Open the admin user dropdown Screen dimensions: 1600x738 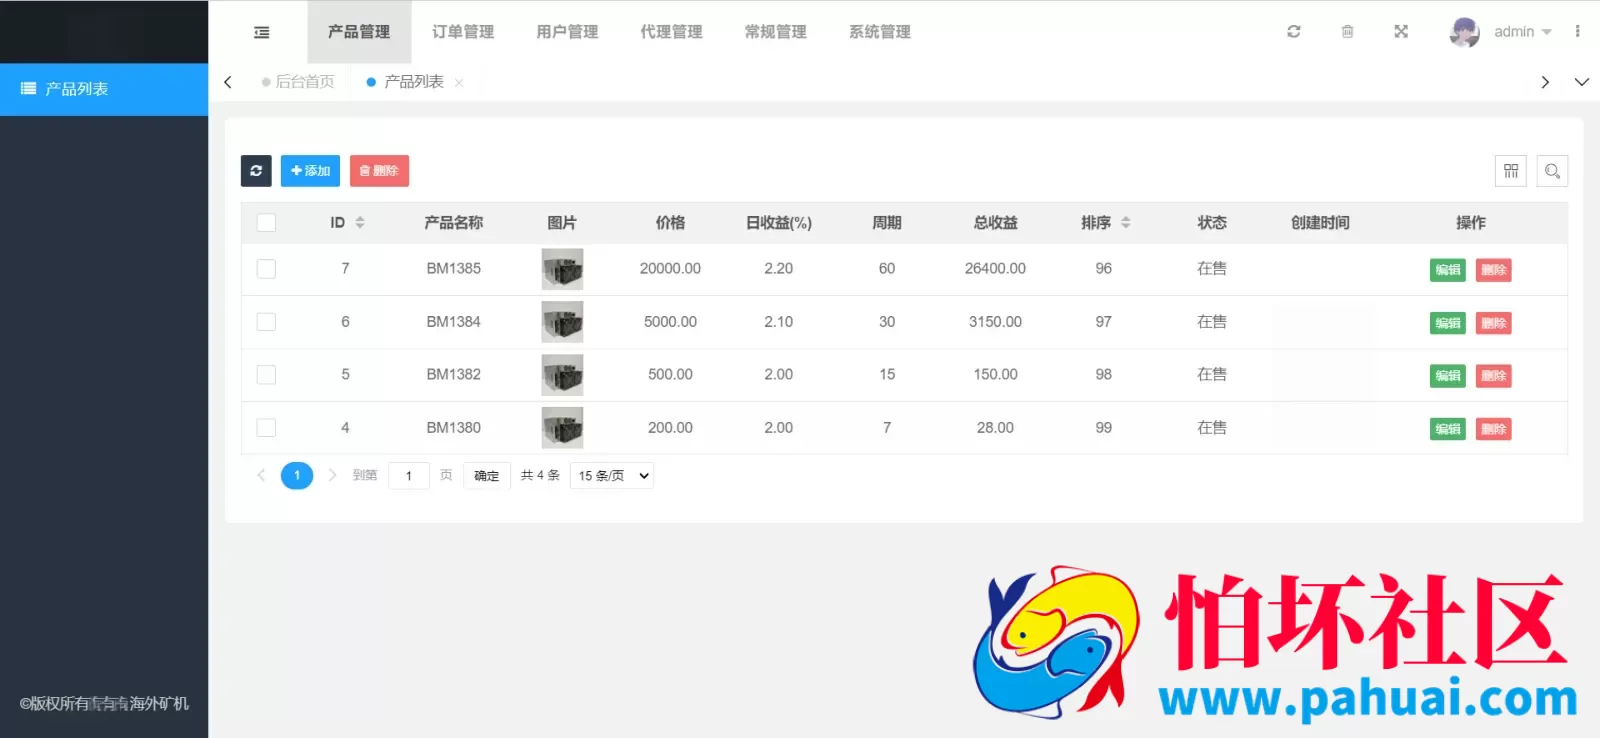(1522, 32)
